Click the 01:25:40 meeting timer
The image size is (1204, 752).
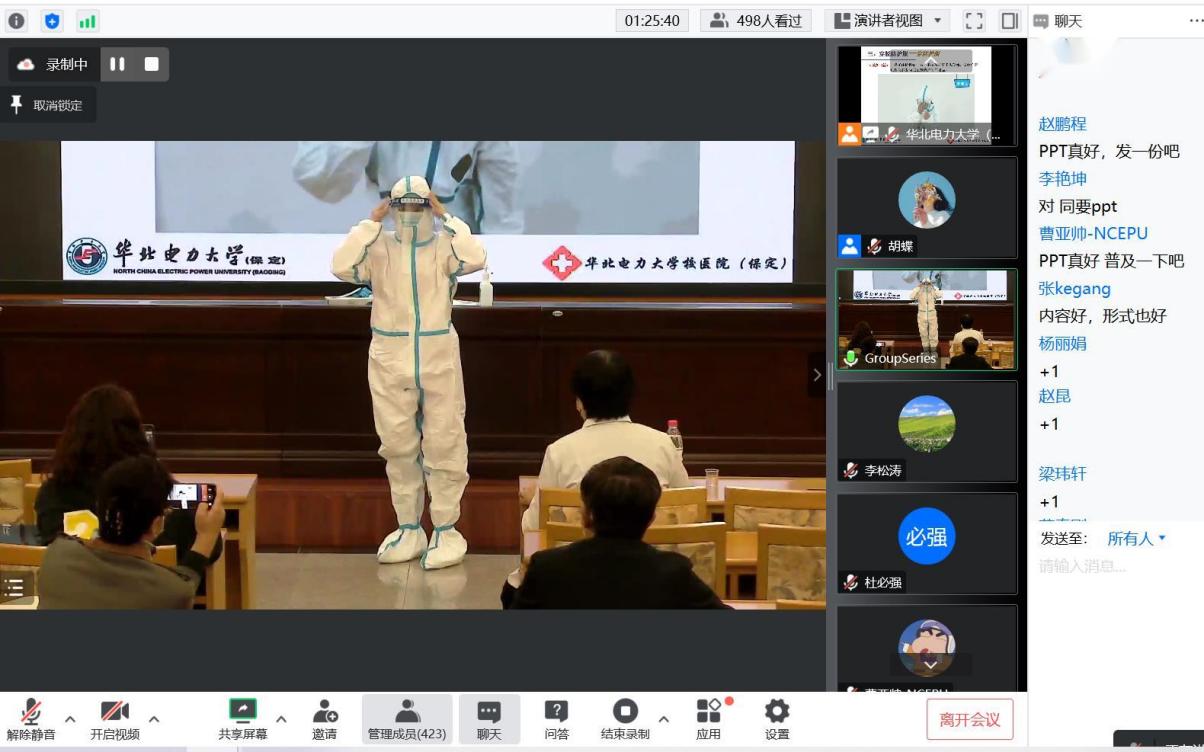pos(652,21)
